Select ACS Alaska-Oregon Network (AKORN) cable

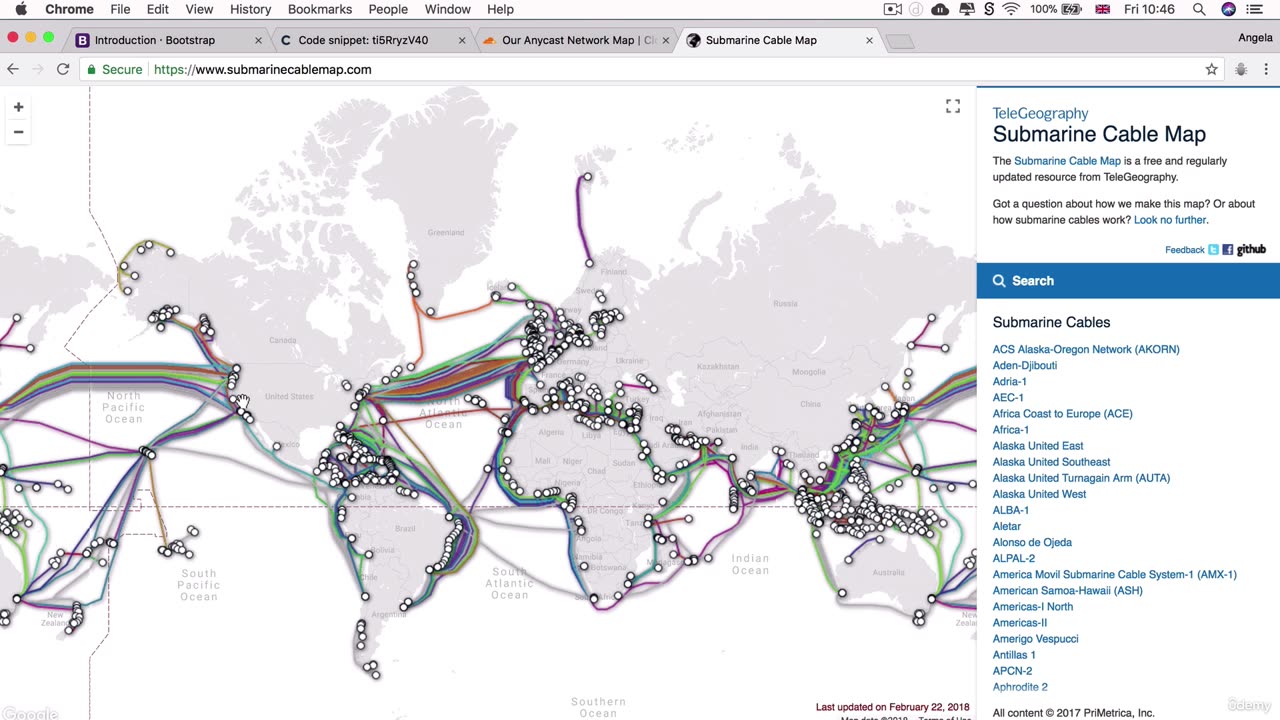1086,349
